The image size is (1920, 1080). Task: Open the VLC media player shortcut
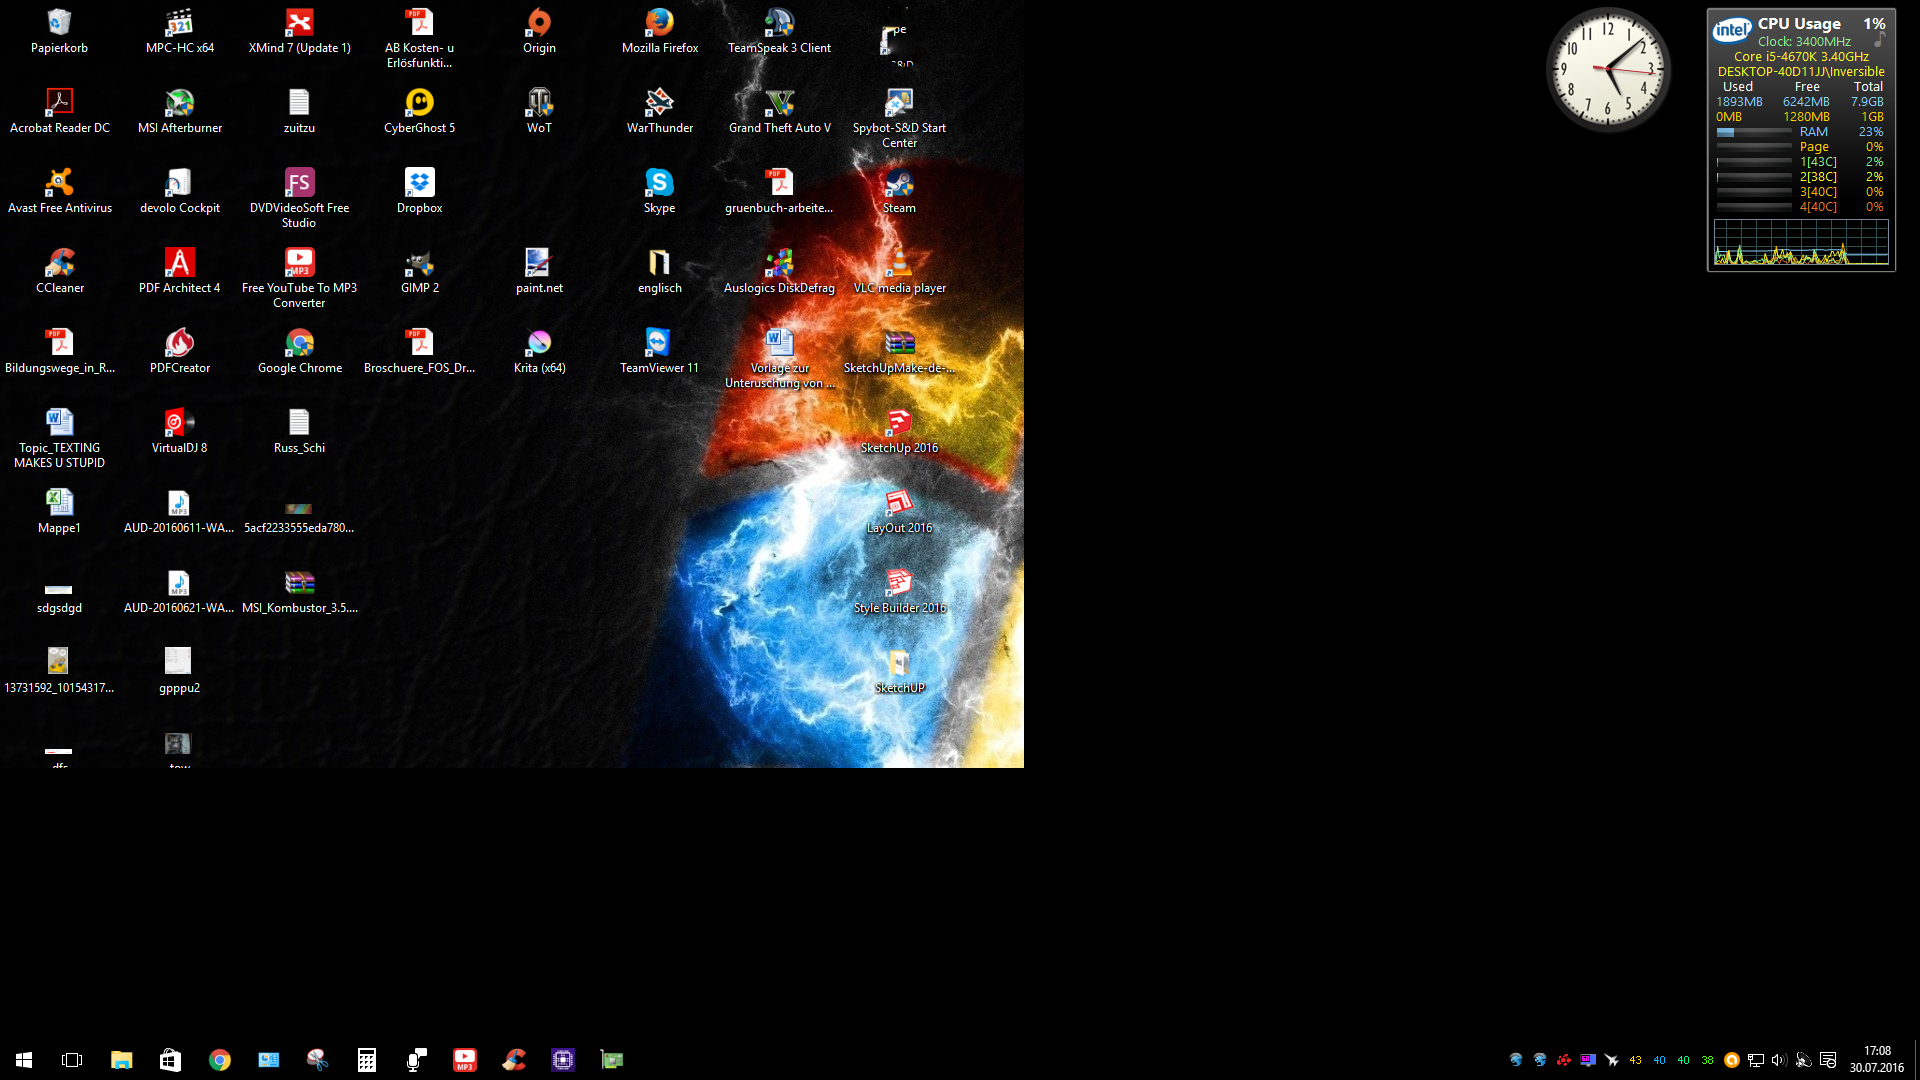(898, 264)
